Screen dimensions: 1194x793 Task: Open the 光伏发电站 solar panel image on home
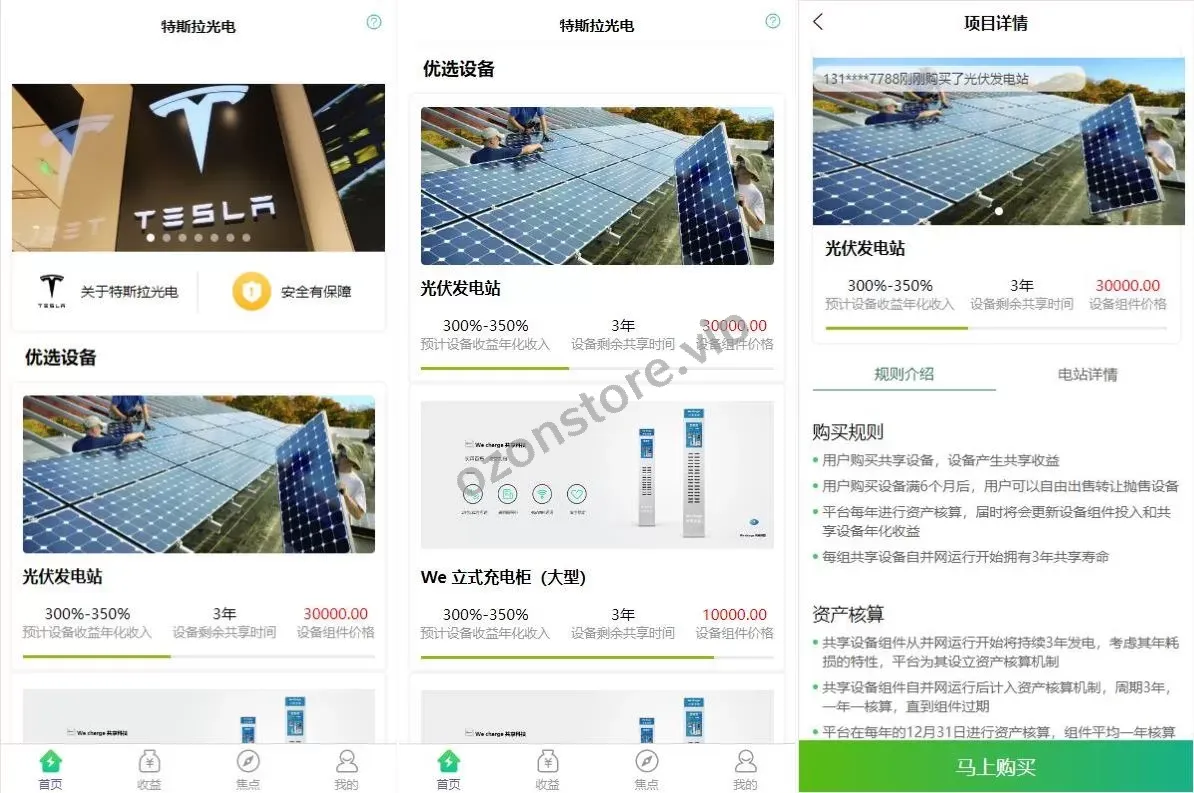pos(199,474)
